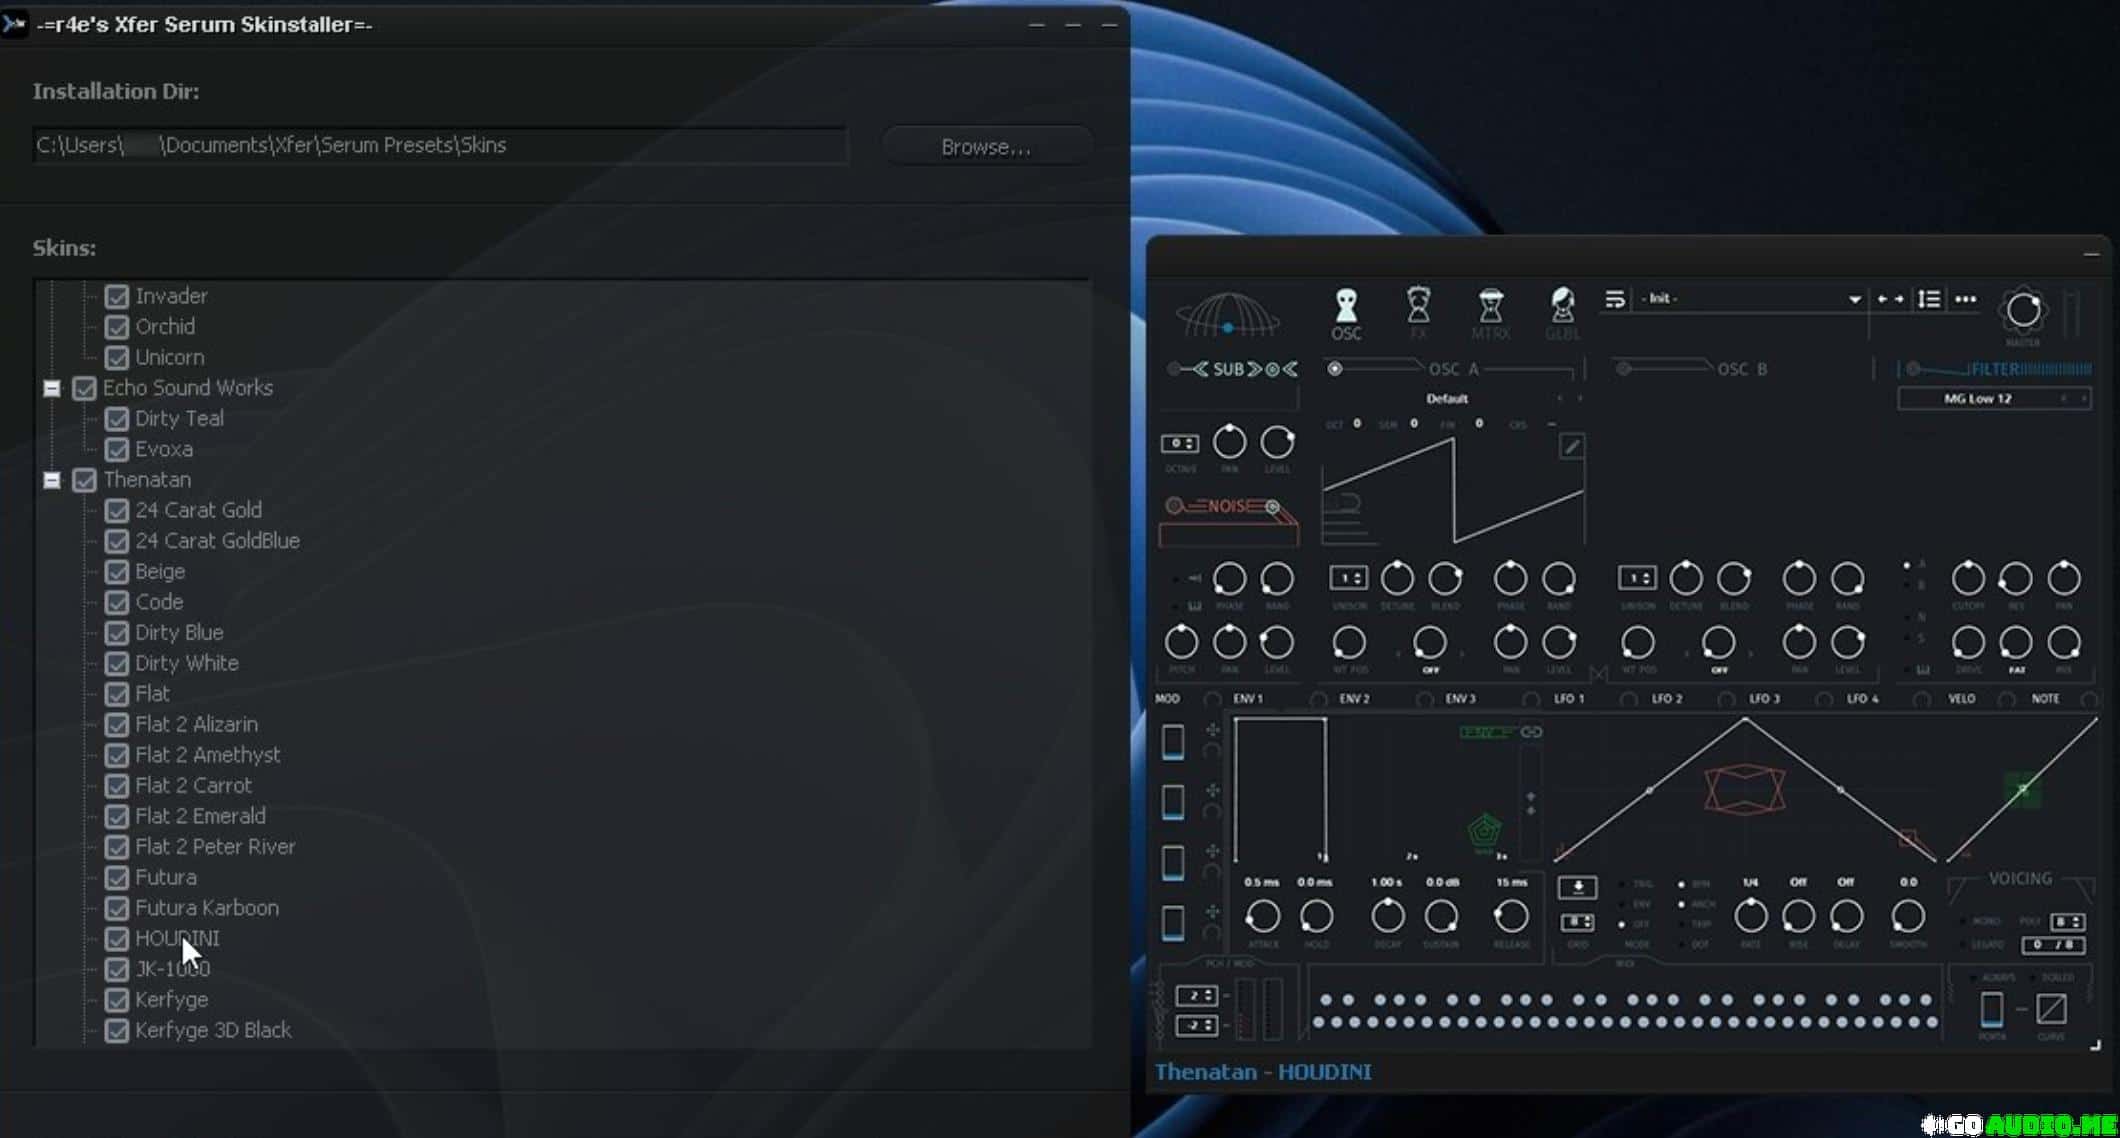The width and height of the screenshot is (2120, 1138).
Task: Open the Init preset dropdown arrow
Action: [x=1854, y=299]
